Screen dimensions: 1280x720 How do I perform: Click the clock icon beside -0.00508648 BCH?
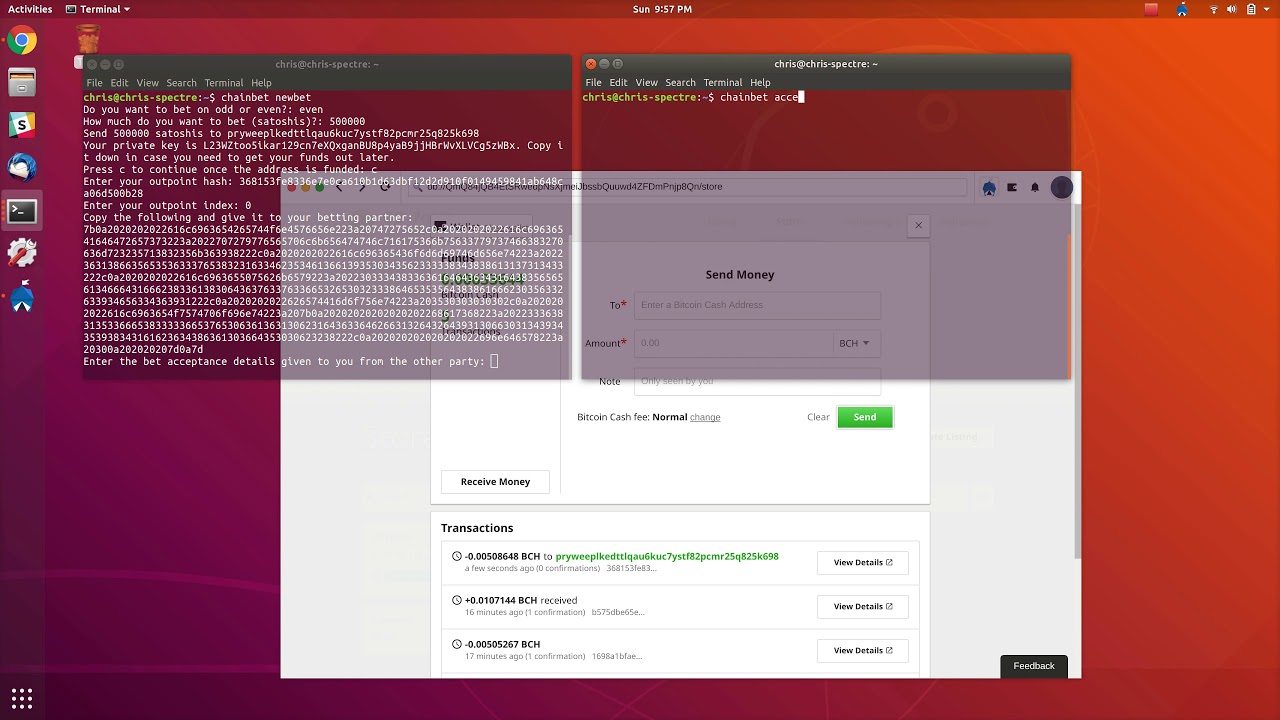point(457,556)
